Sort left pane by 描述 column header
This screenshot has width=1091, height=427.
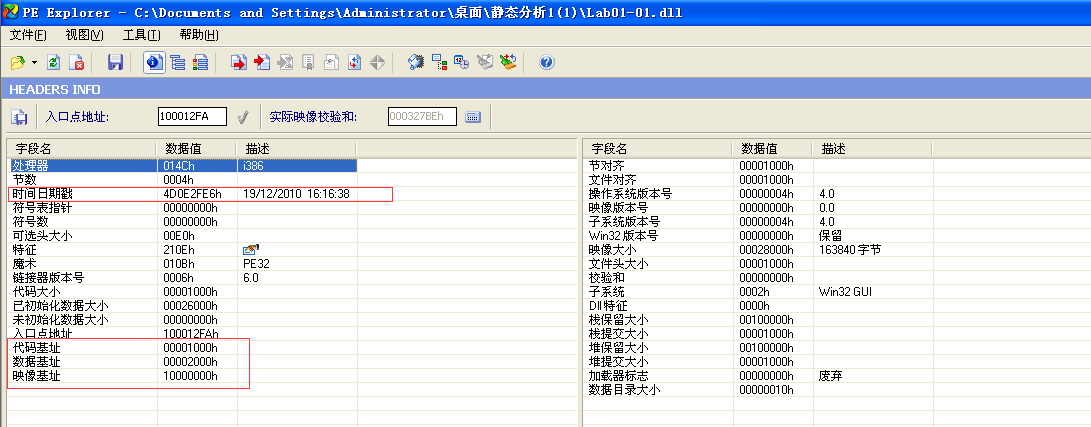pyautogui.click(x=297, y=149)
